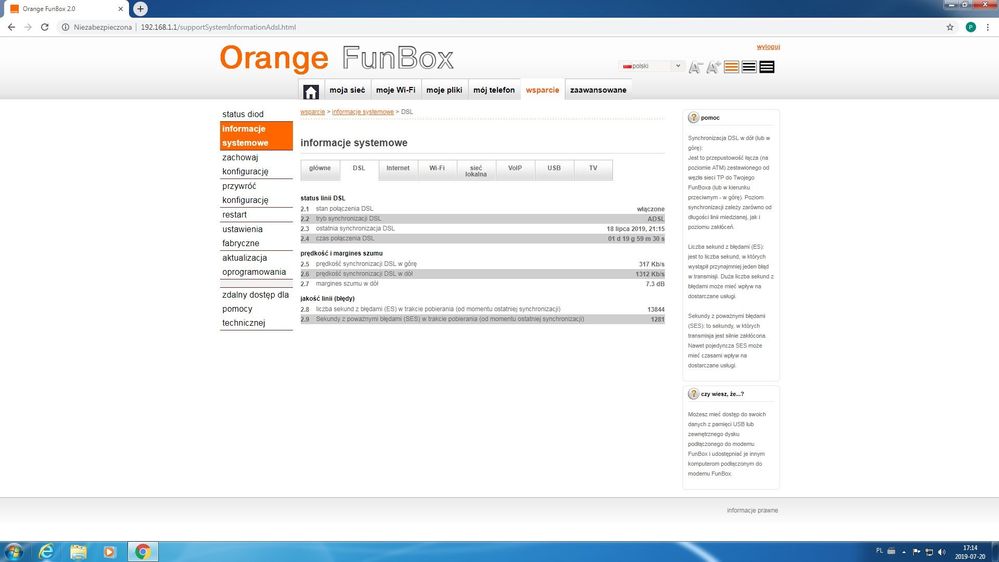Click 'informacje prawne' footer link
The image size is (999, 562).
click(752, 510)
